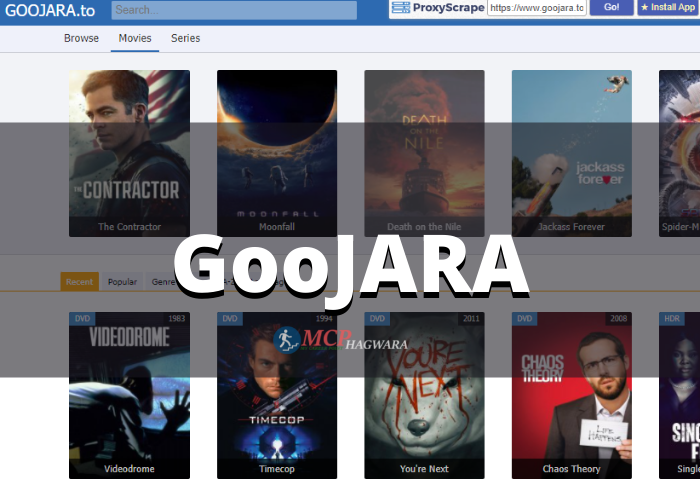
Task: Click the DVD badge on Videodrome
Action: pyautogui.click(x=82, y=318)
